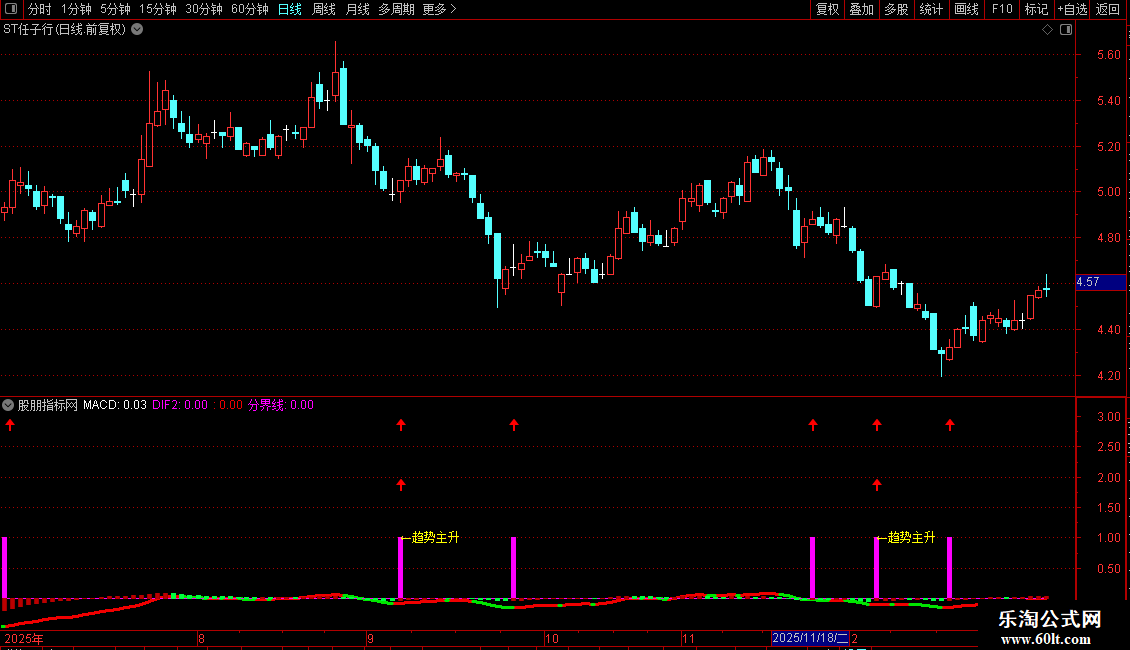
Task: Open the 多周期 multi-period view
Action: 396,9
